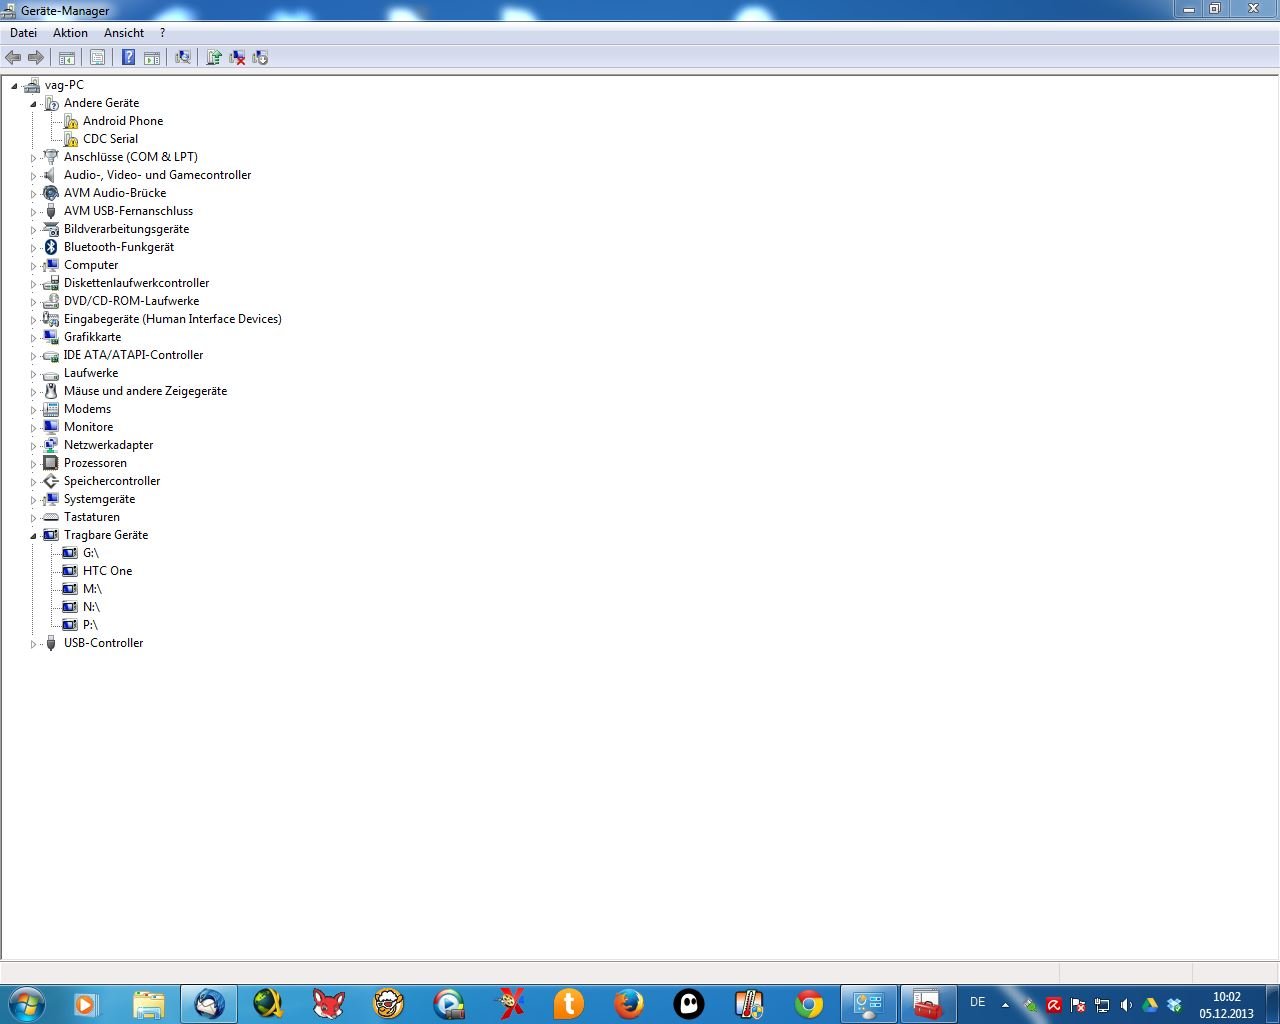The height and width of the screenshot is (1024, 1280).
Task: Select the Laufwerke category
Action: pyautogui.click(x=91, y=373)
